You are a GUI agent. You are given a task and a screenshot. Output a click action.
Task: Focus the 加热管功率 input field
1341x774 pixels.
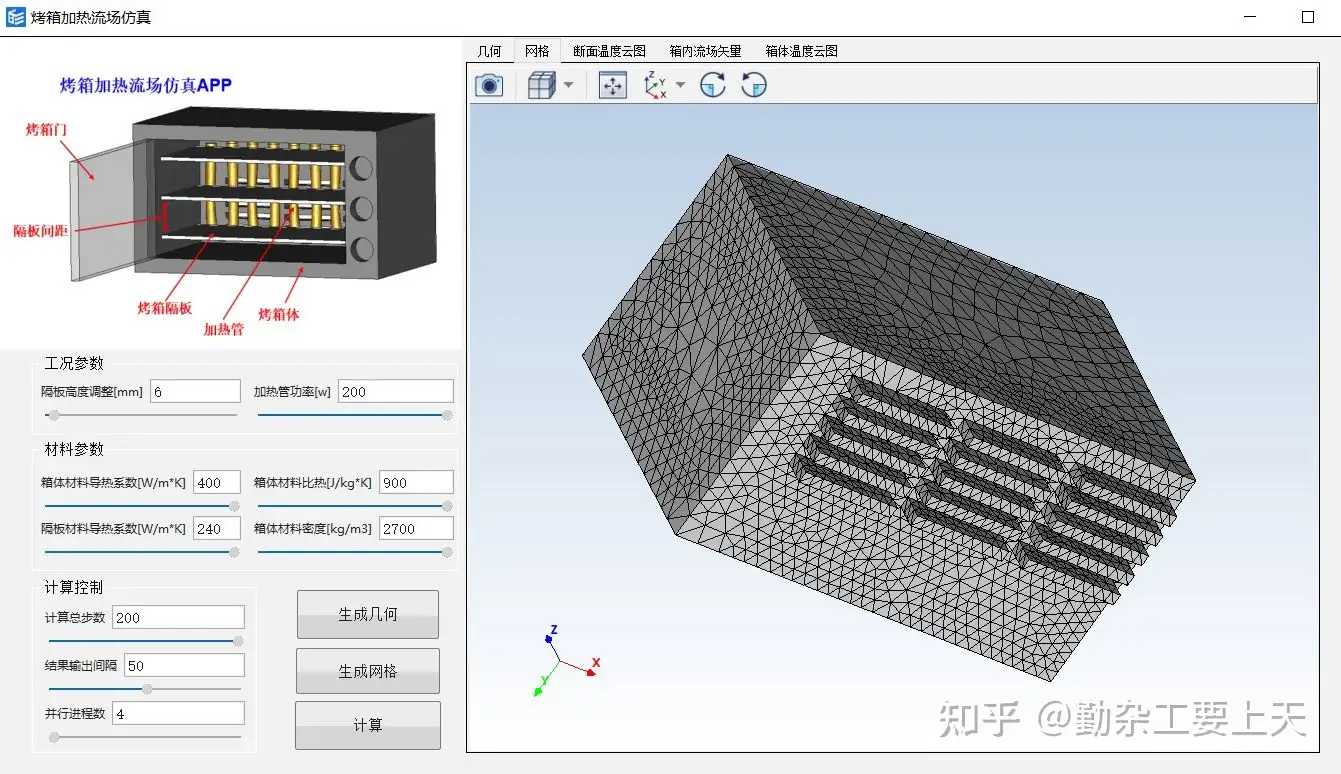tap(395, 392)
